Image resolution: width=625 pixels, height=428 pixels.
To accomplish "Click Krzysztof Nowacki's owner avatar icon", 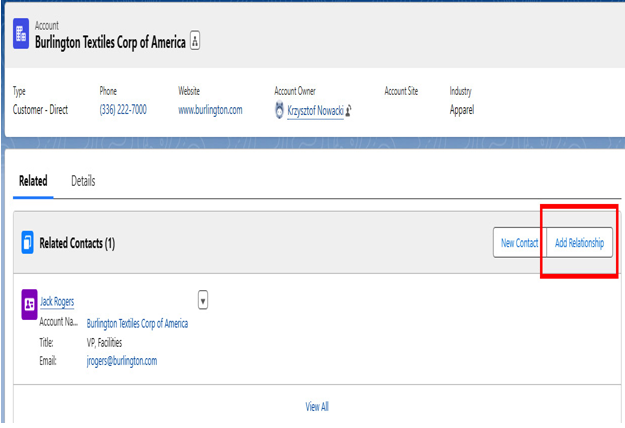I will point(279,110).
